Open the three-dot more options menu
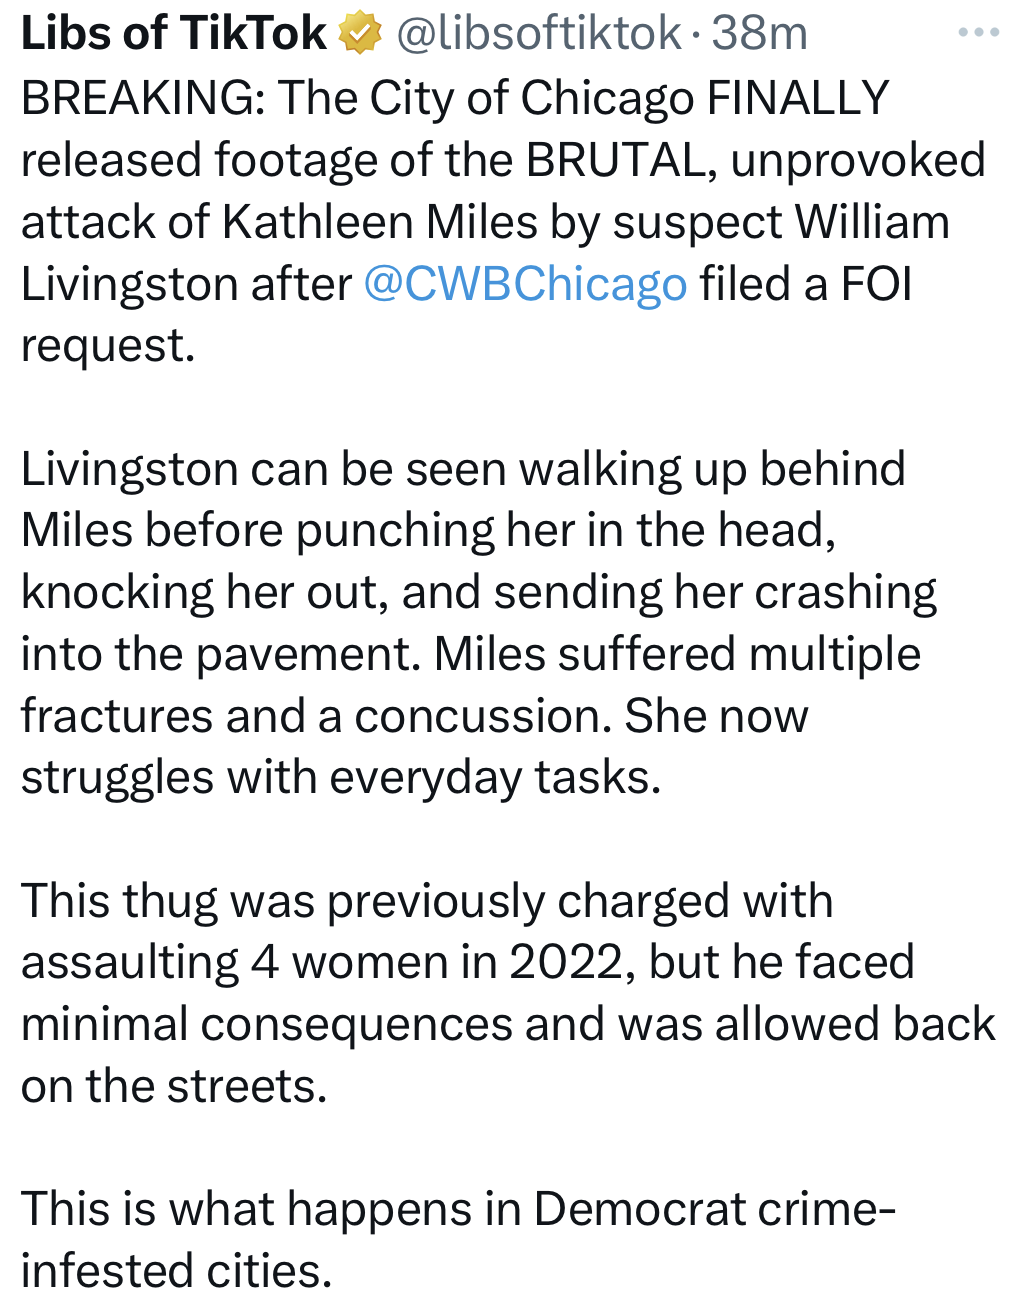 pyautogui.click(x=978, y=33)
